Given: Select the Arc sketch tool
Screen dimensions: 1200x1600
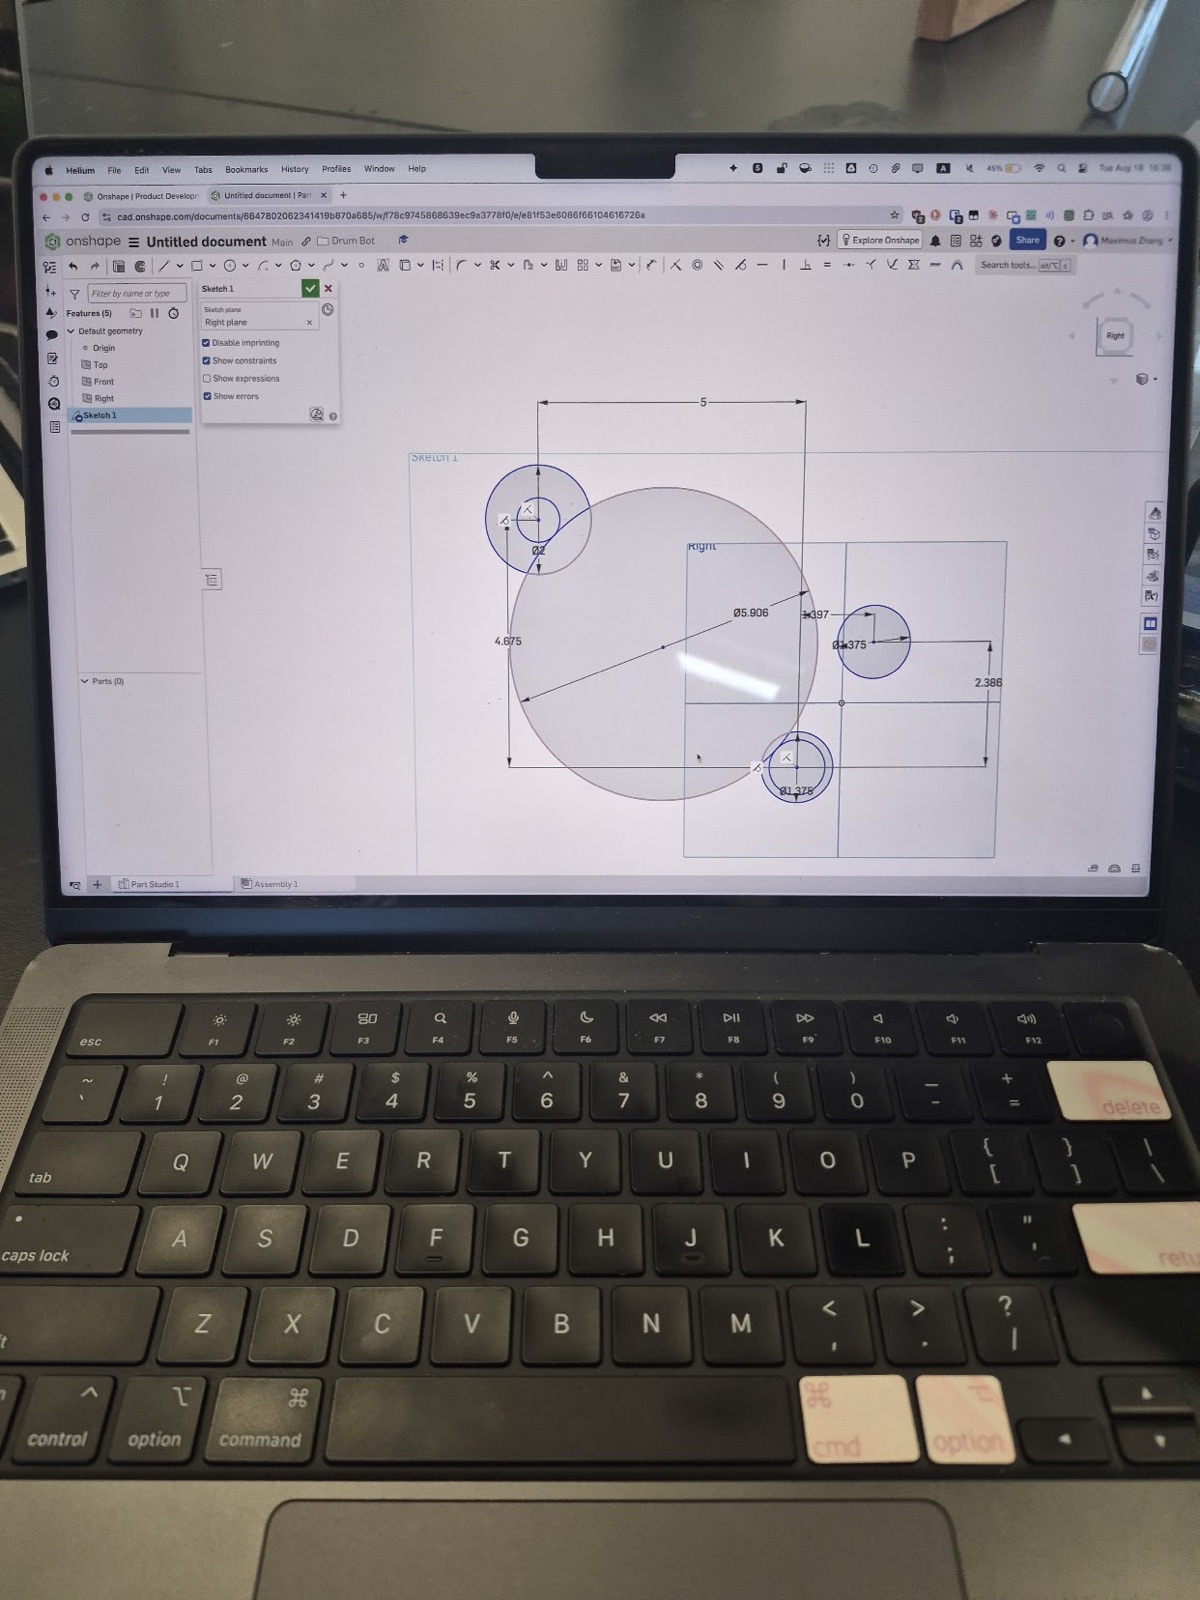Looking at the screenshot, I should tap(263, 266).
